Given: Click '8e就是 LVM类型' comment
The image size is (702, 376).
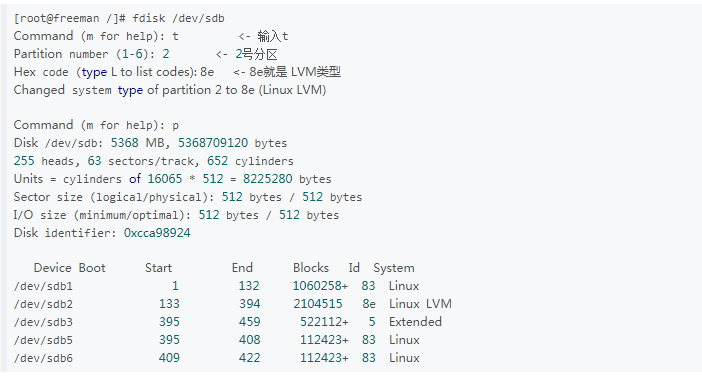Looking at the screenshot, I should click(295, 72).
